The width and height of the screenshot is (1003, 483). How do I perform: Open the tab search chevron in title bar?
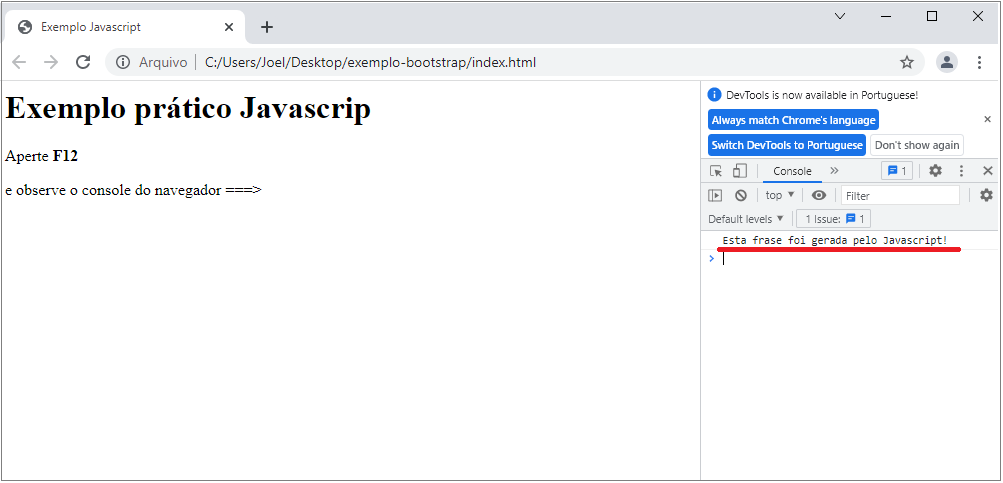841,16
